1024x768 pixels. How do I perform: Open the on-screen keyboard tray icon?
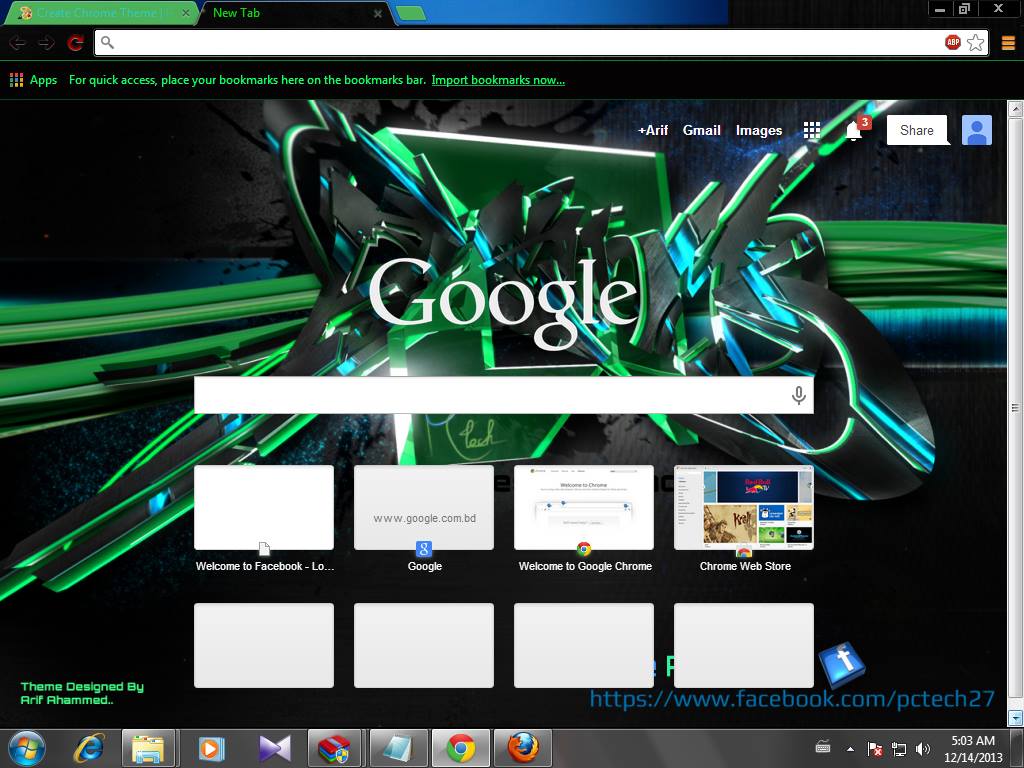point(823,747)
